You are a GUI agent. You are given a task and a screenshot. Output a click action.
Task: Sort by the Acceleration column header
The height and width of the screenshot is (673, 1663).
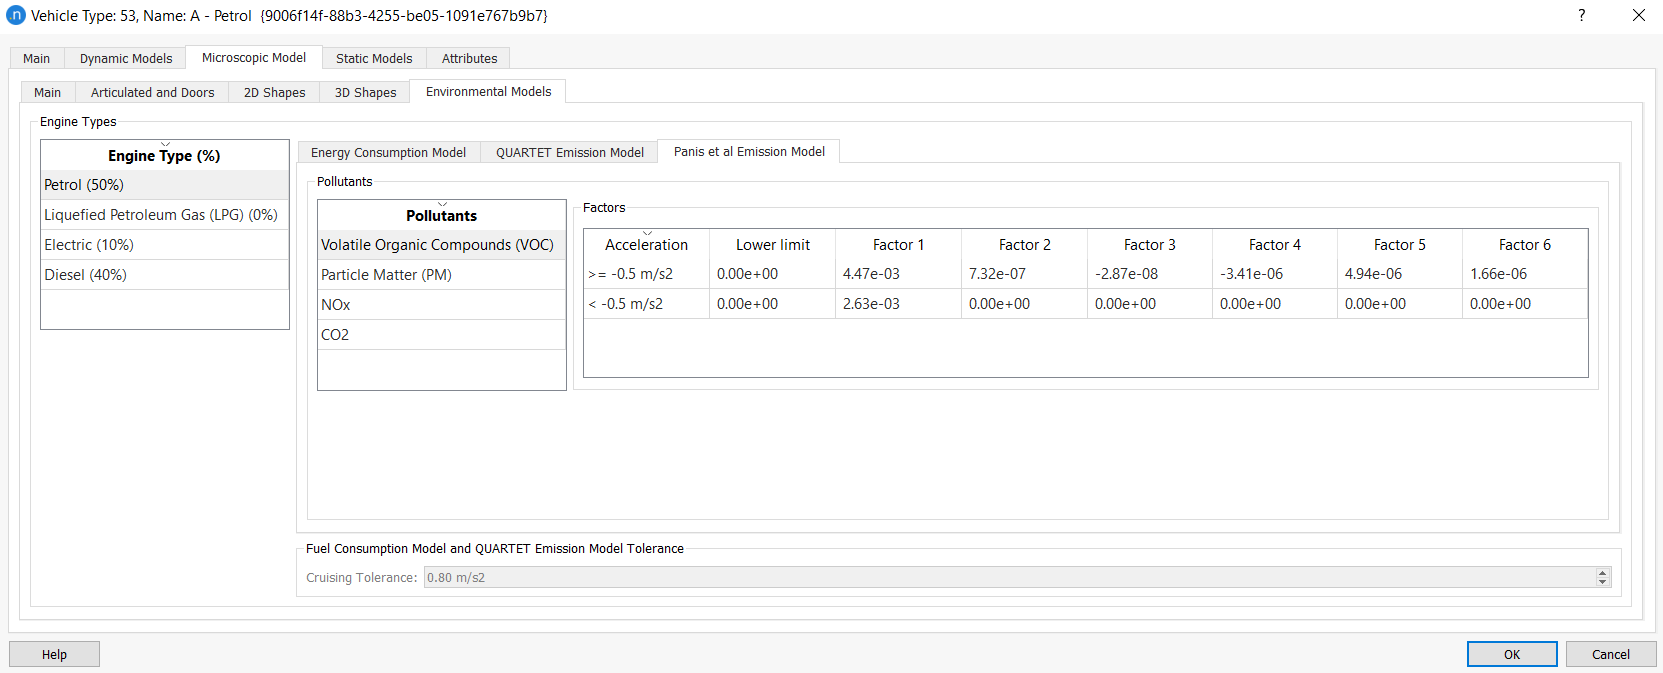646,244
